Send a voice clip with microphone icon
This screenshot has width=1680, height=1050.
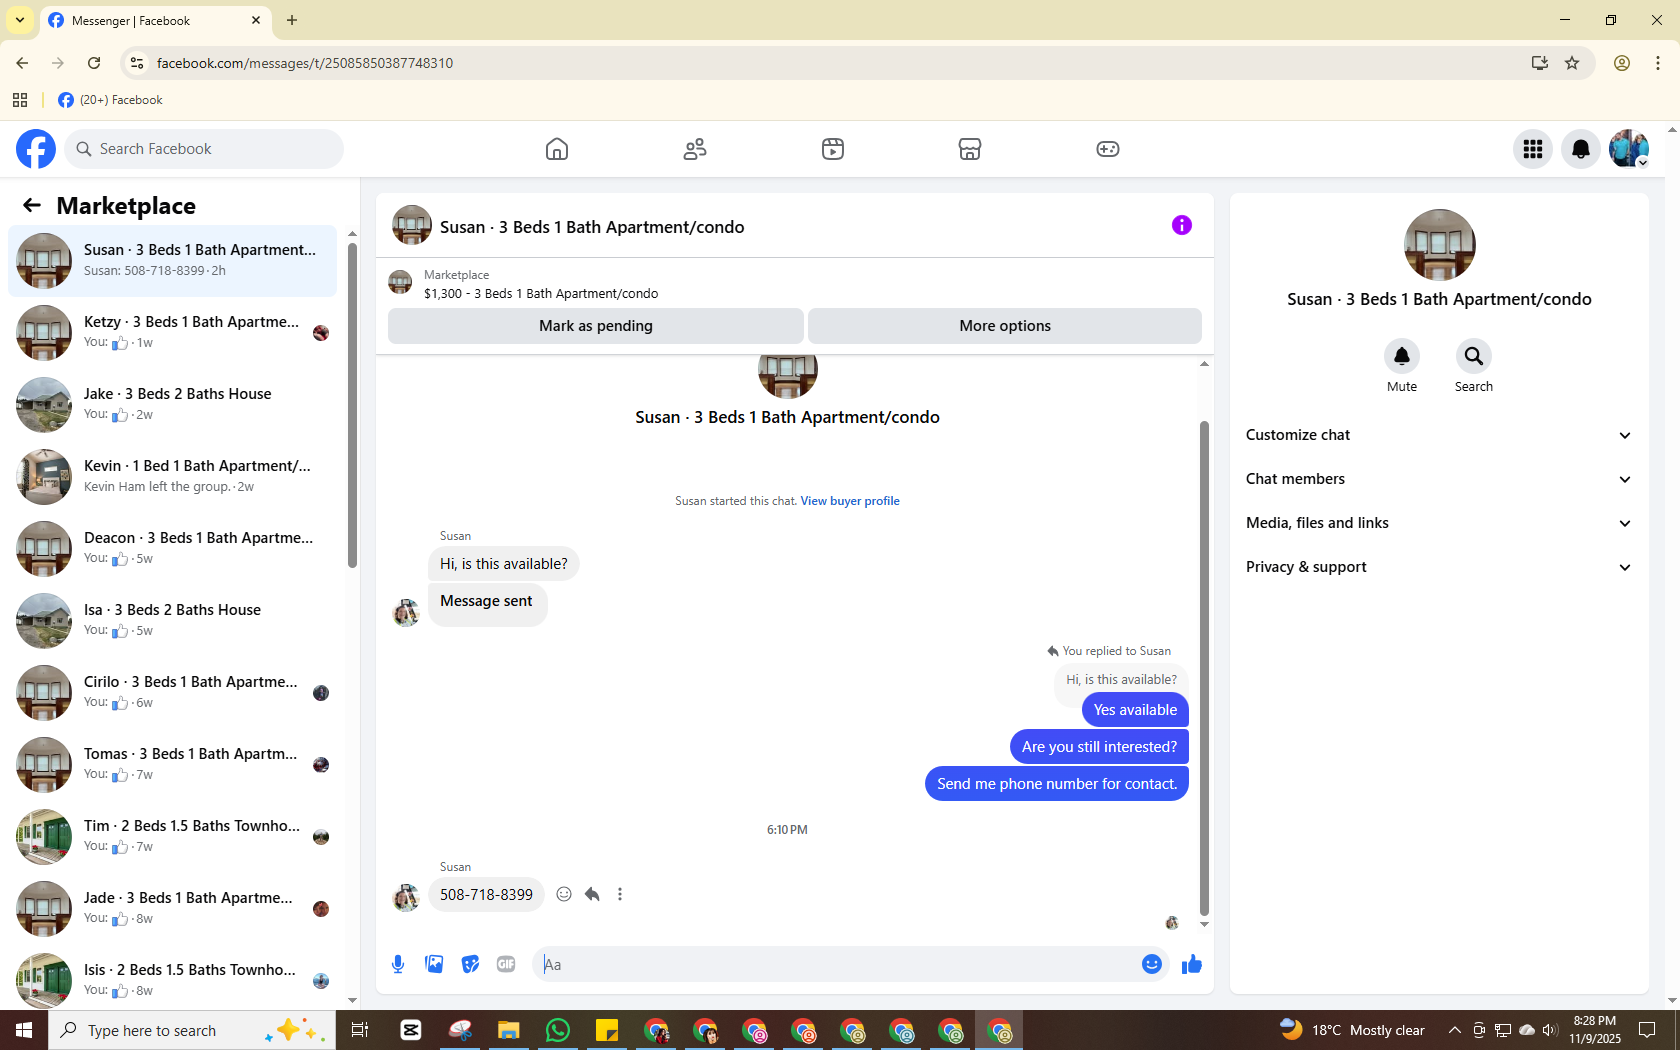tap(398, 964)
